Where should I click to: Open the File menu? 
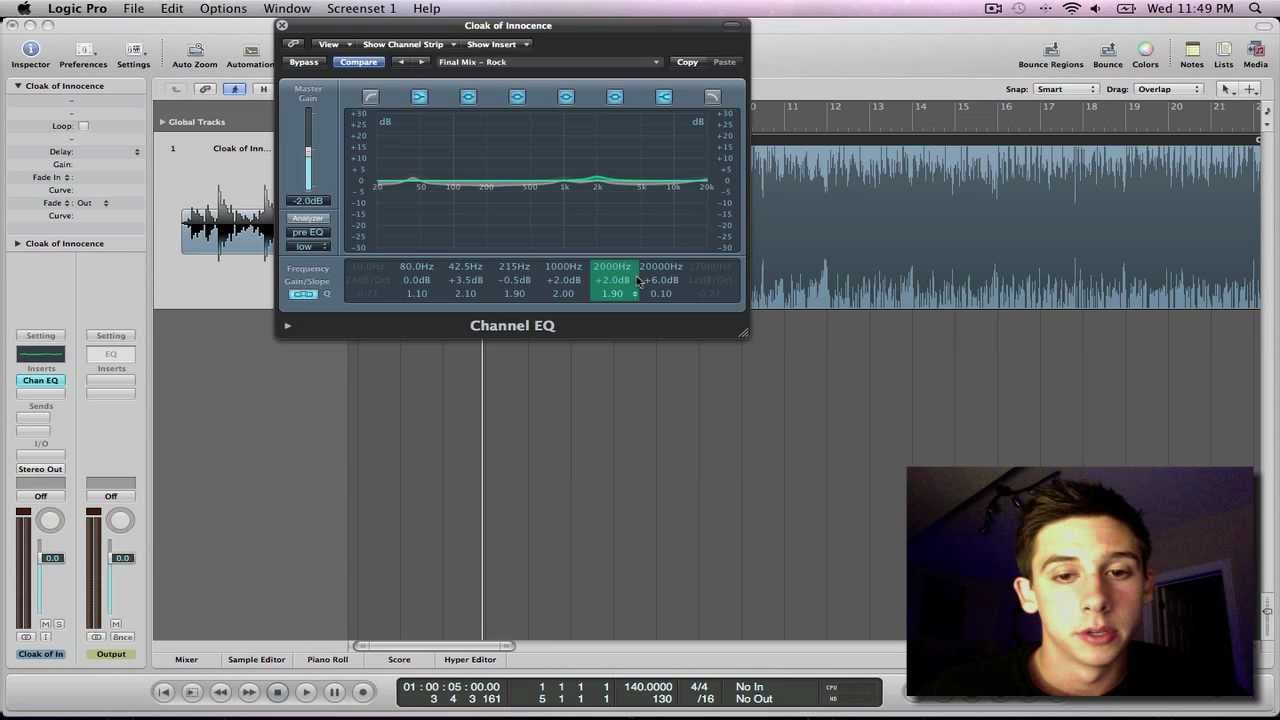coord(133,9)
